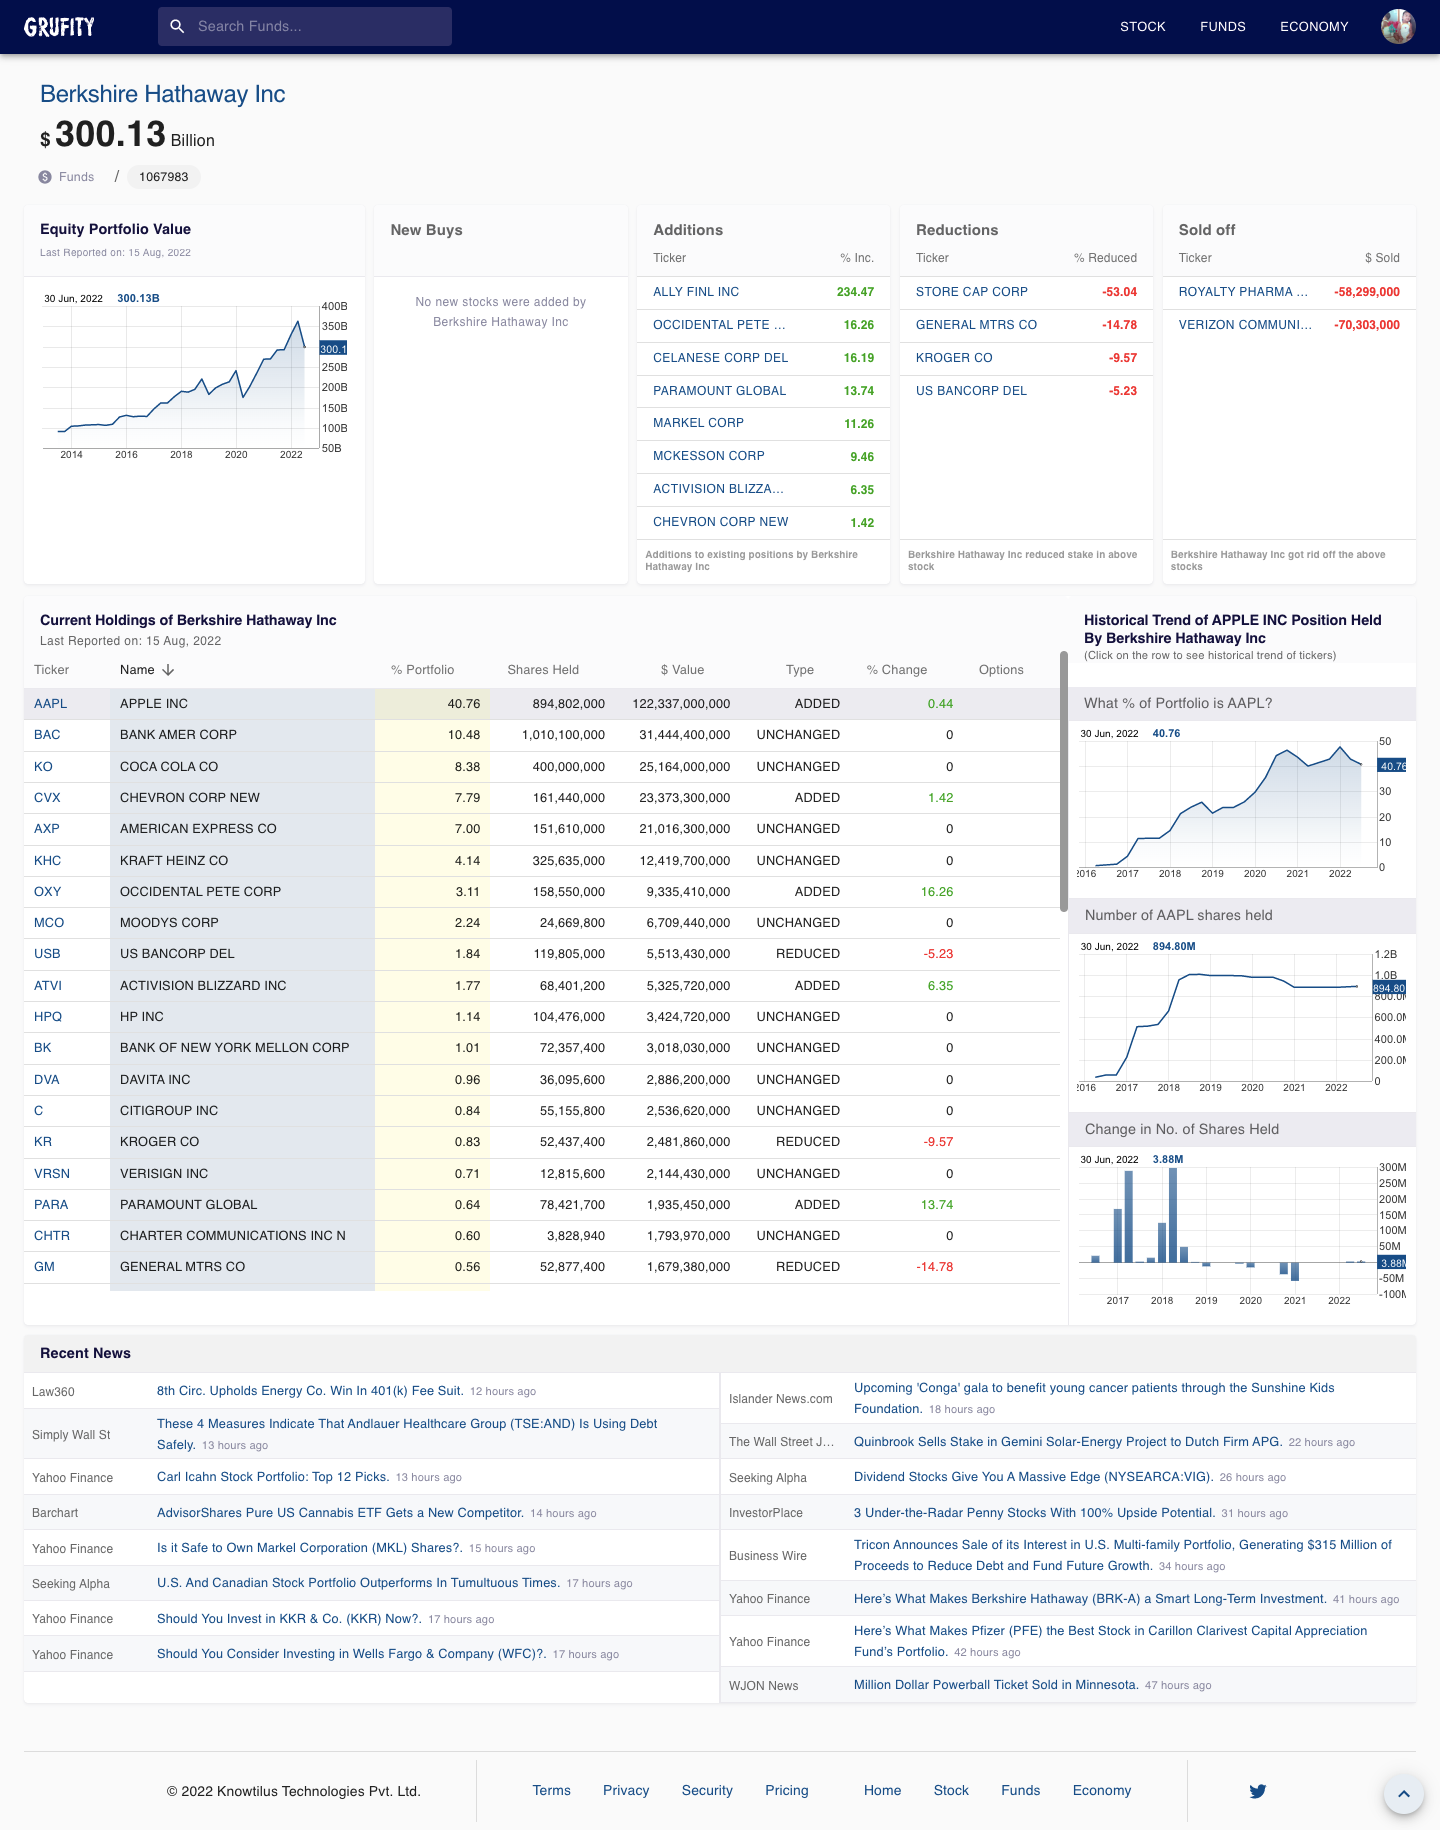Open the Dividend Stocks Massive Edge article
Screen dimensions: 1440x1830
1034,1477
